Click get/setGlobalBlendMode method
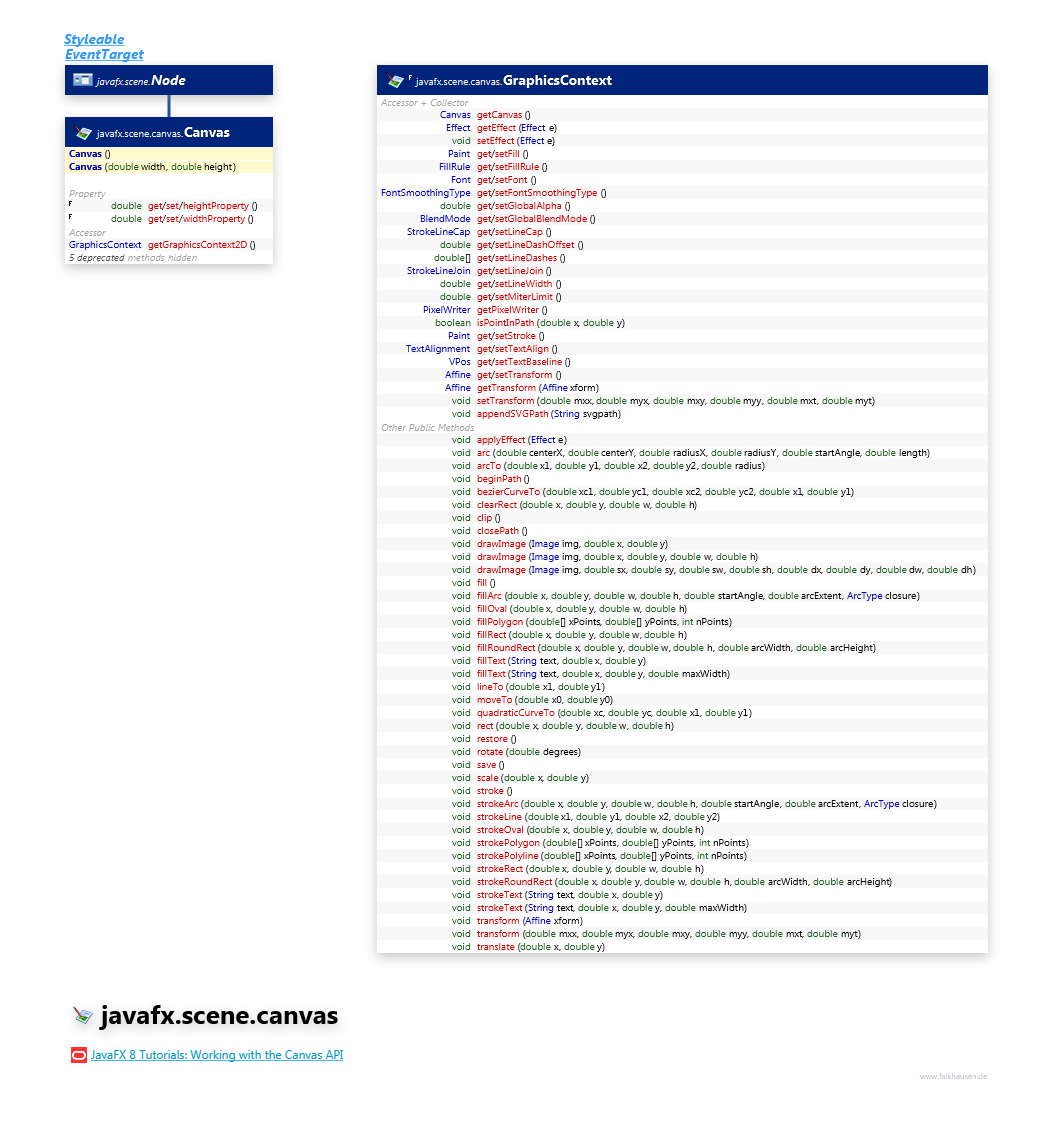The image size is (1044, 1122). click(536, 219)
